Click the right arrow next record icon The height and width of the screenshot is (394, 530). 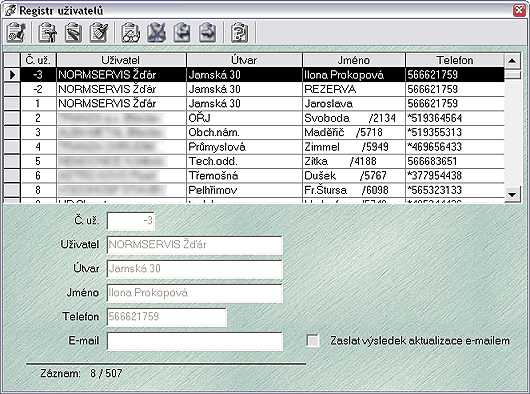(x=207, y=32)
